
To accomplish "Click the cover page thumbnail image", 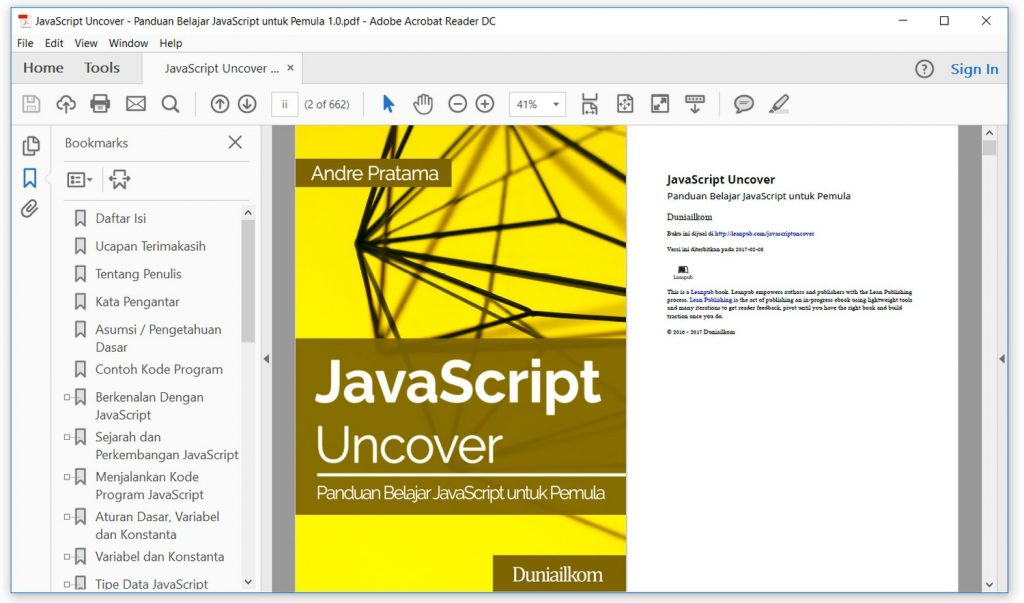I will pos(460,359).
